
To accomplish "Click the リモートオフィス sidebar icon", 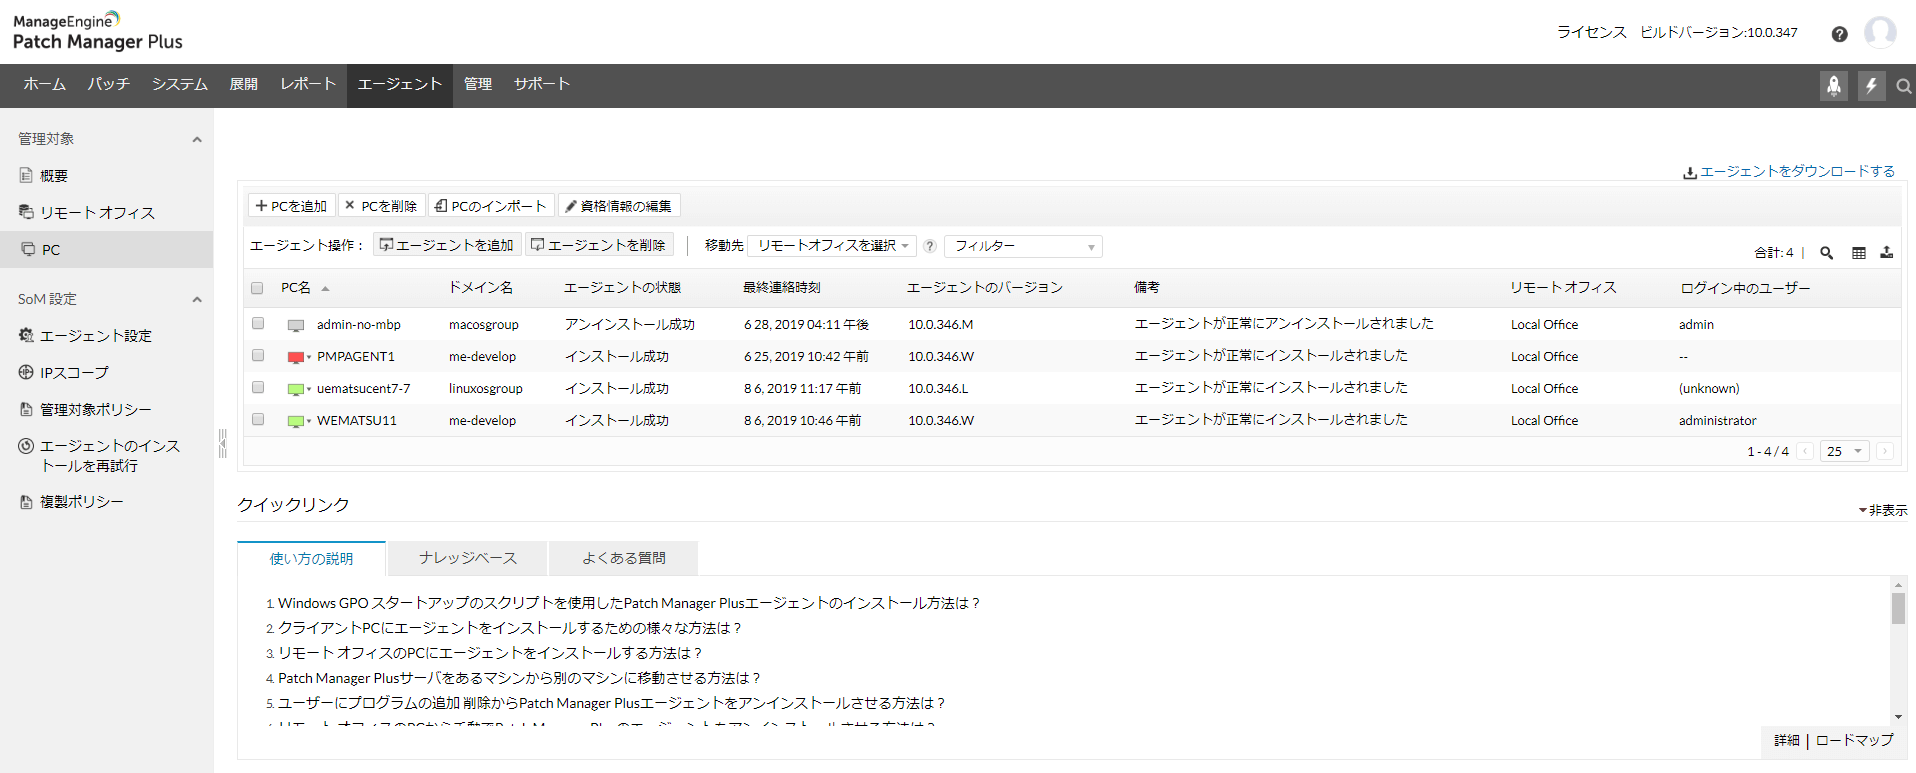I will click(26, 212).
